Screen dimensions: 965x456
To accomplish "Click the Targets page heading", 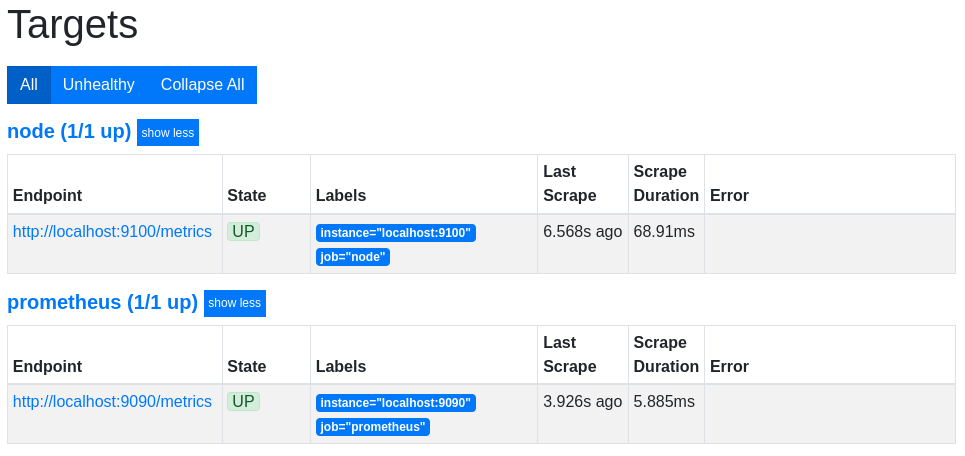I will click(x=73, y=25).
